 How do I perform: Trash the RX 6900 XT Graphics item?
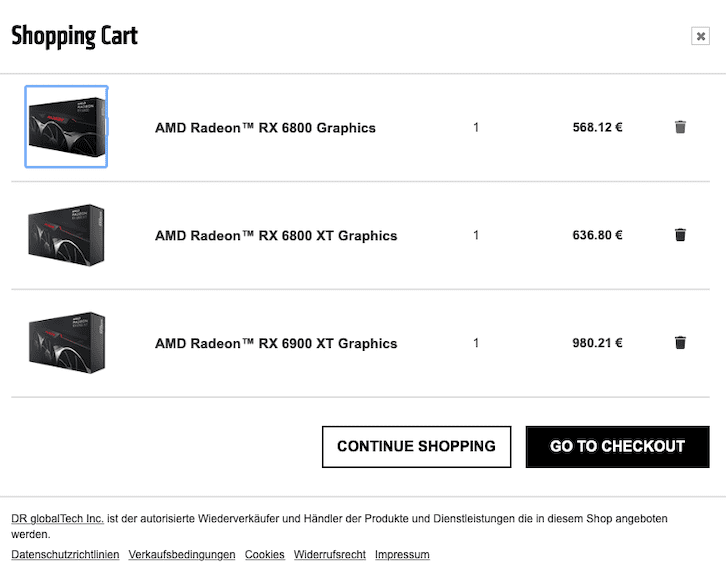(680, 343)
